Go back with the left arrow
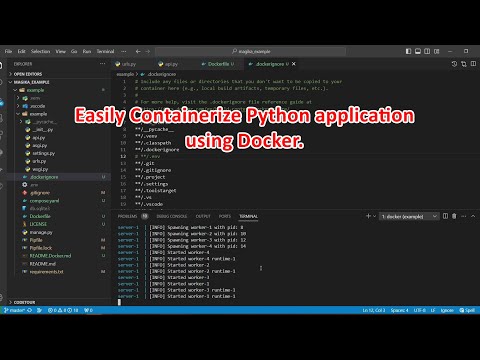Screen dimensions: 480x360 138,51
